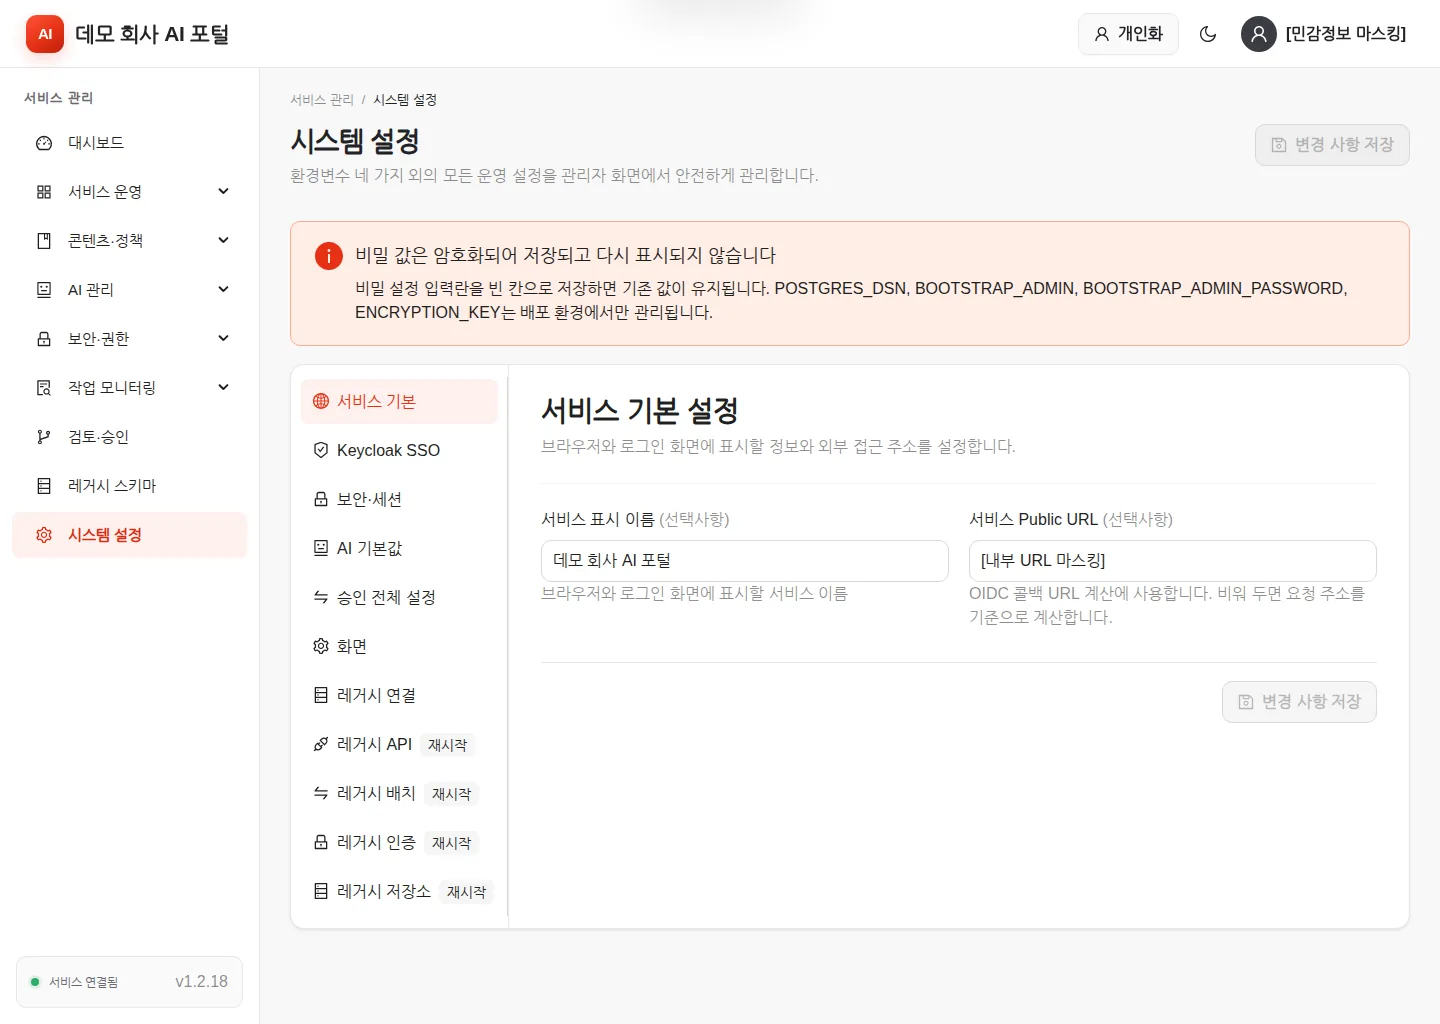Click the 서비스 관리 breadcrumb link
Image resolution: width=1440 pixels, height=1024 pixels.
322,100
